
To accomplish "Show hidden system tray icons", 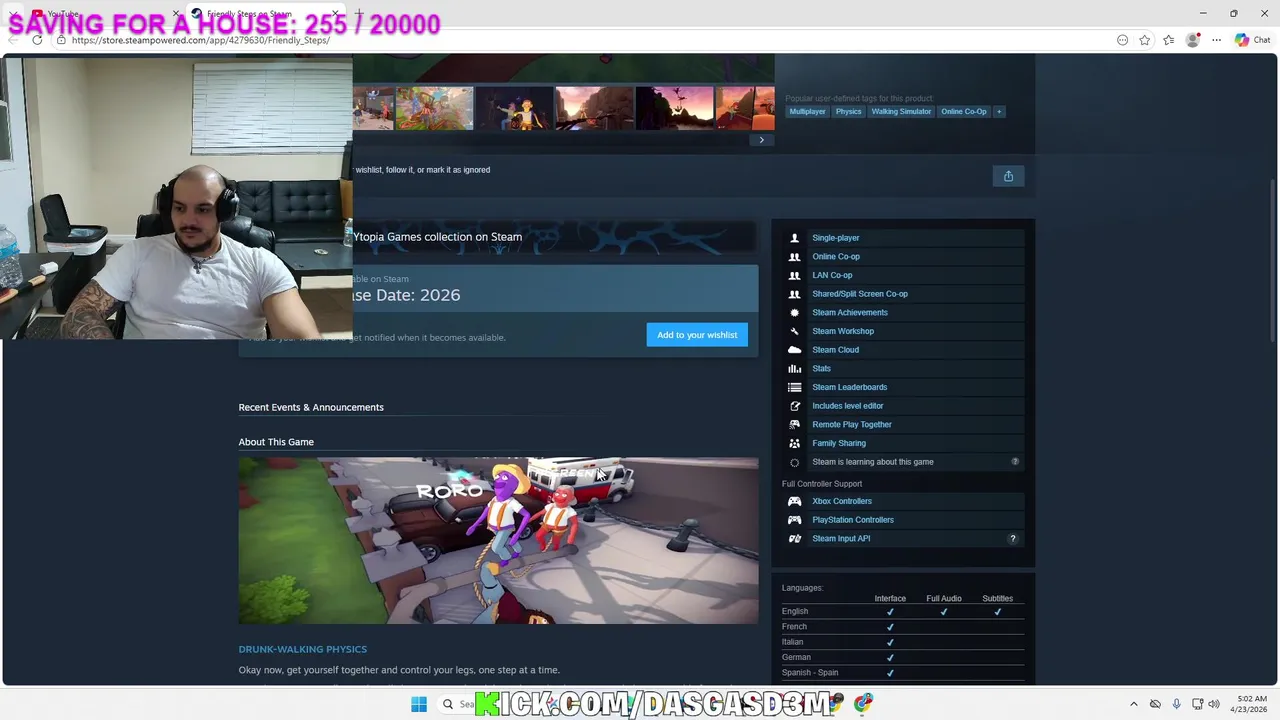I will tap(1133, 704).
